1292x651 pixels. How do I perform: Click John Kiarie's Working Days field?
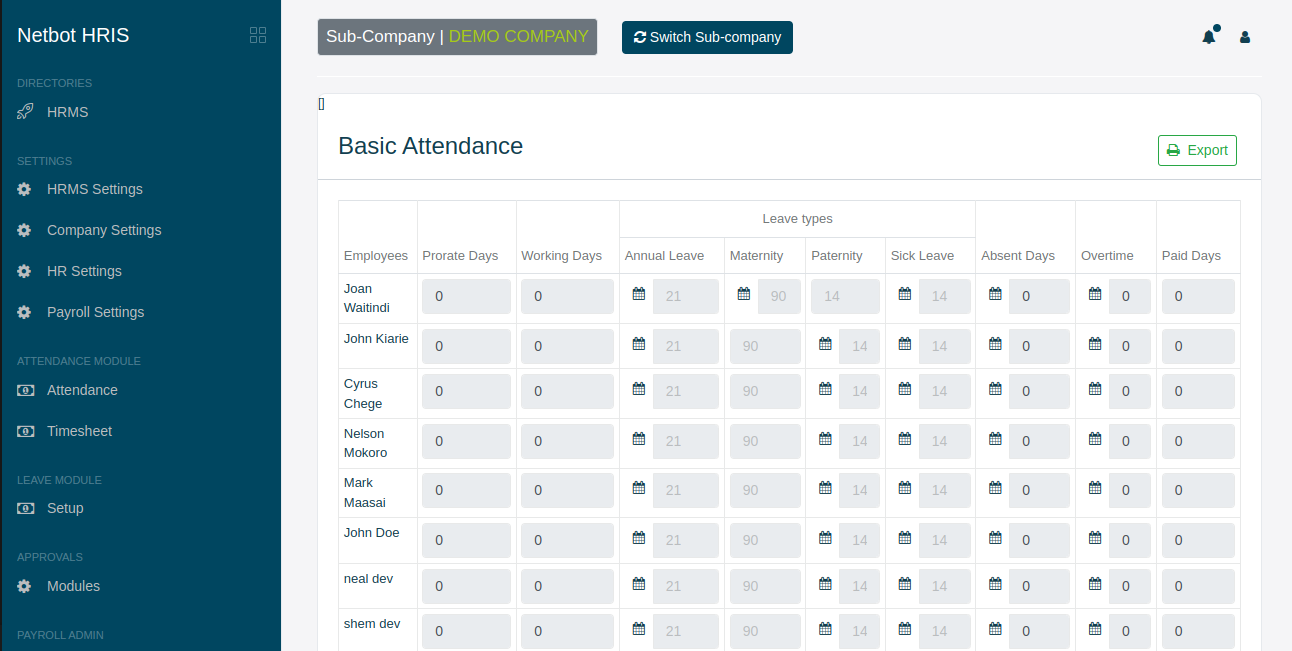(567, 346)
